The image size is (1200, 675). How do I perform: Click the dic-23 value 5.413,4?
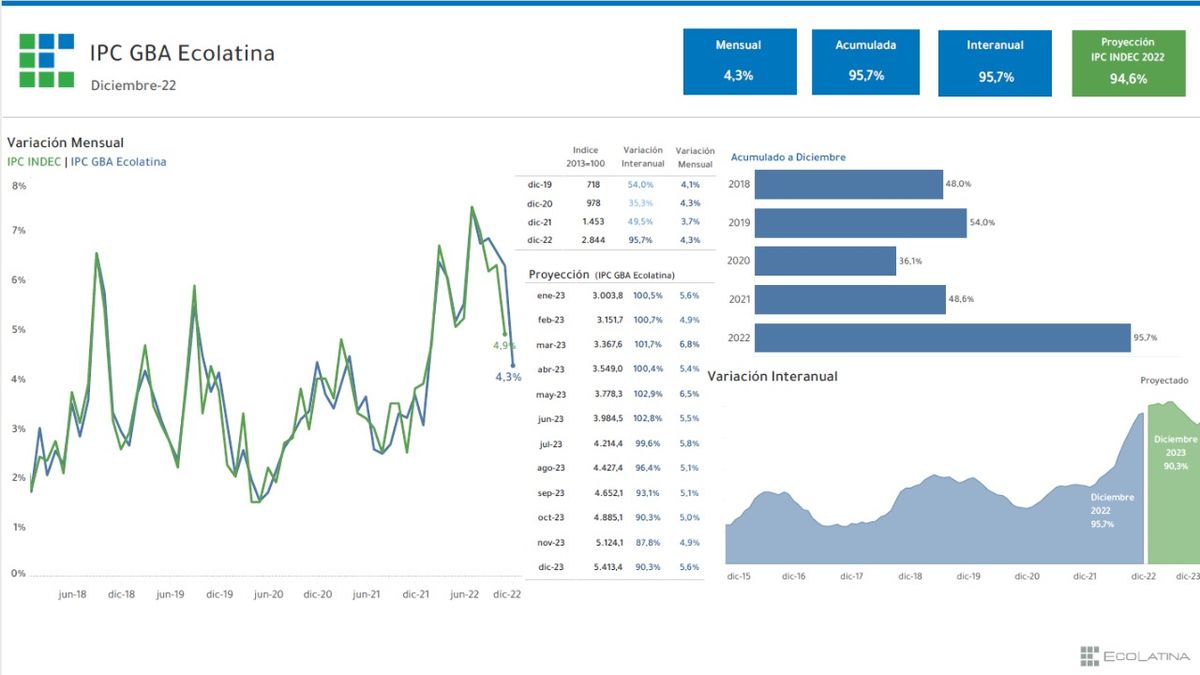[608, 567]
